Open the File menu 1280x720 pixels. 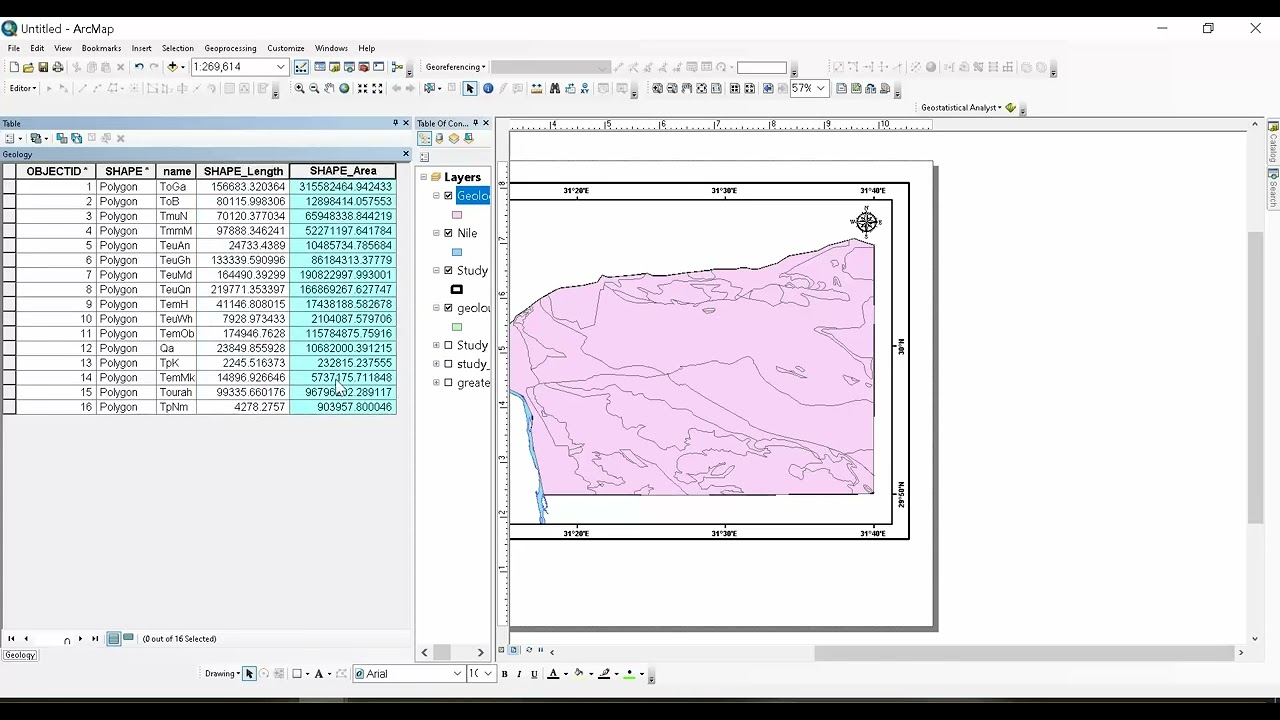(14, 48)
